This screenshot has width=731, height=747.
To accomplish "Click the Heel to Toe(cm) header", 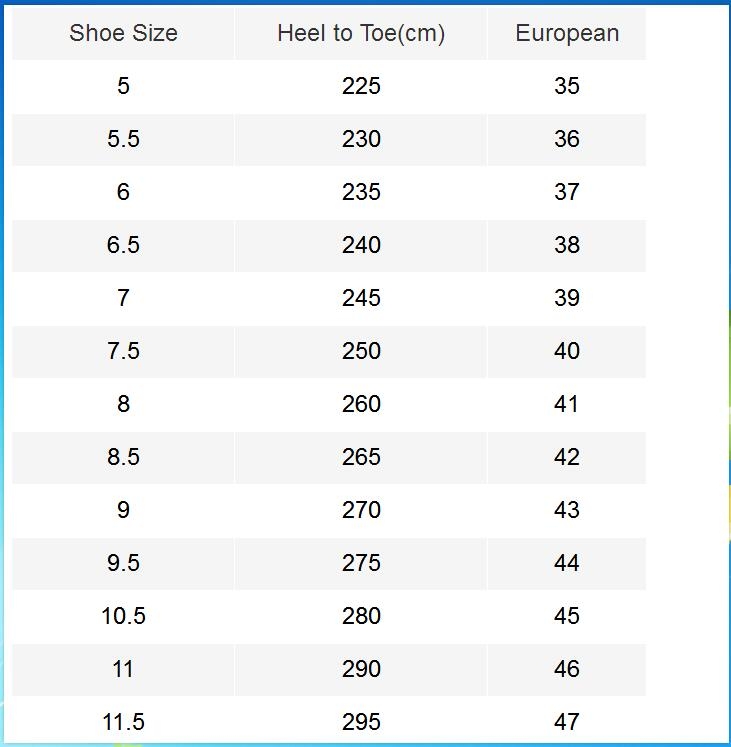I will (x=361, y=33).
